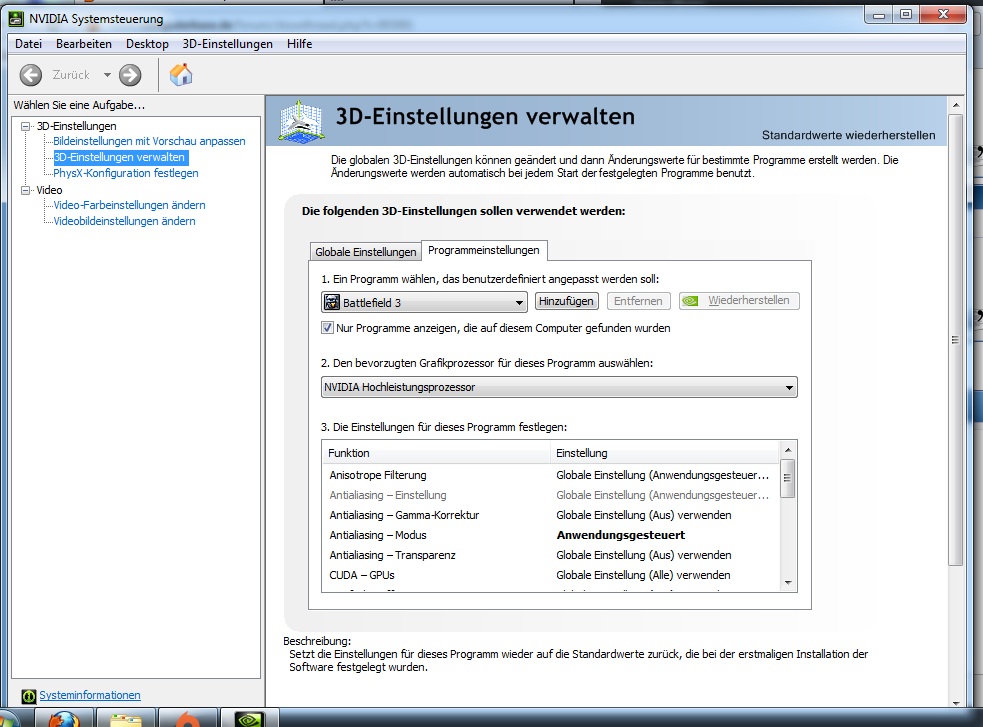Toggle 'Nur Programme anzeigen' checkbox
This screenshot has width=983, height=727.
pyautogui.click(x=327, y=327)
